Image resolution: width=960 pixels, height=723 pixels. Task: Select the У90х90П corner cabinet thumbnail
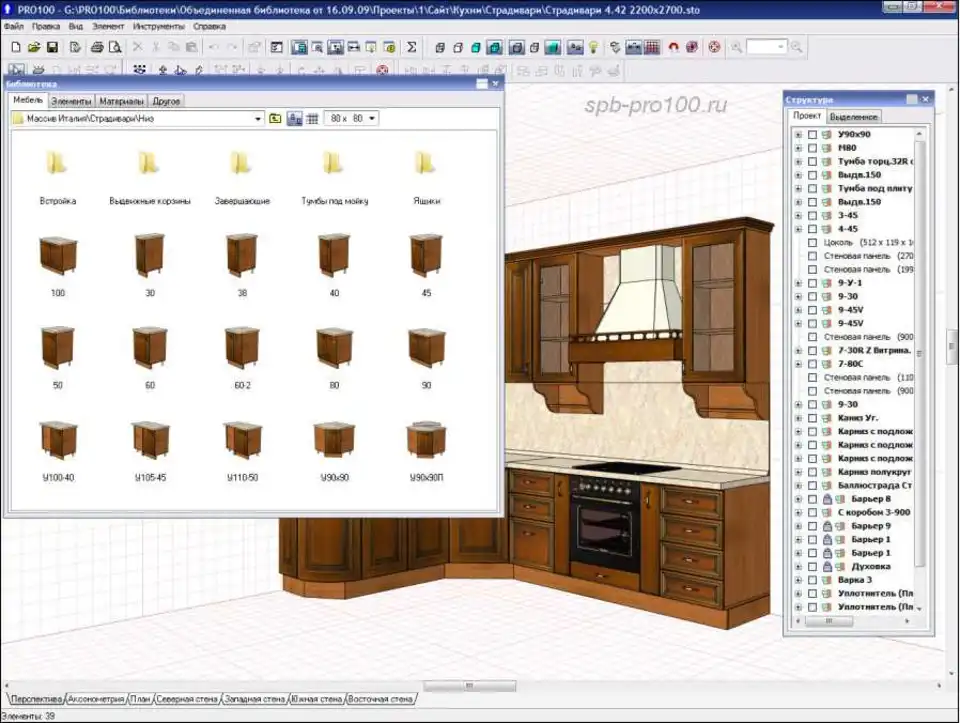click(x=426, y=450)
